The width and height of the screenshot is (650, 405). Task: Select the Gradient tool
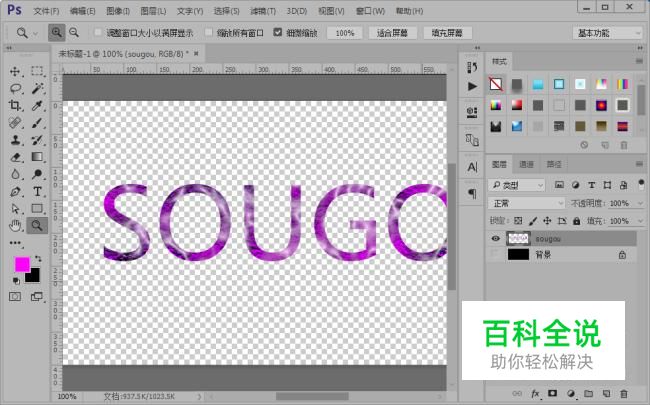click(x=37, y=157)
